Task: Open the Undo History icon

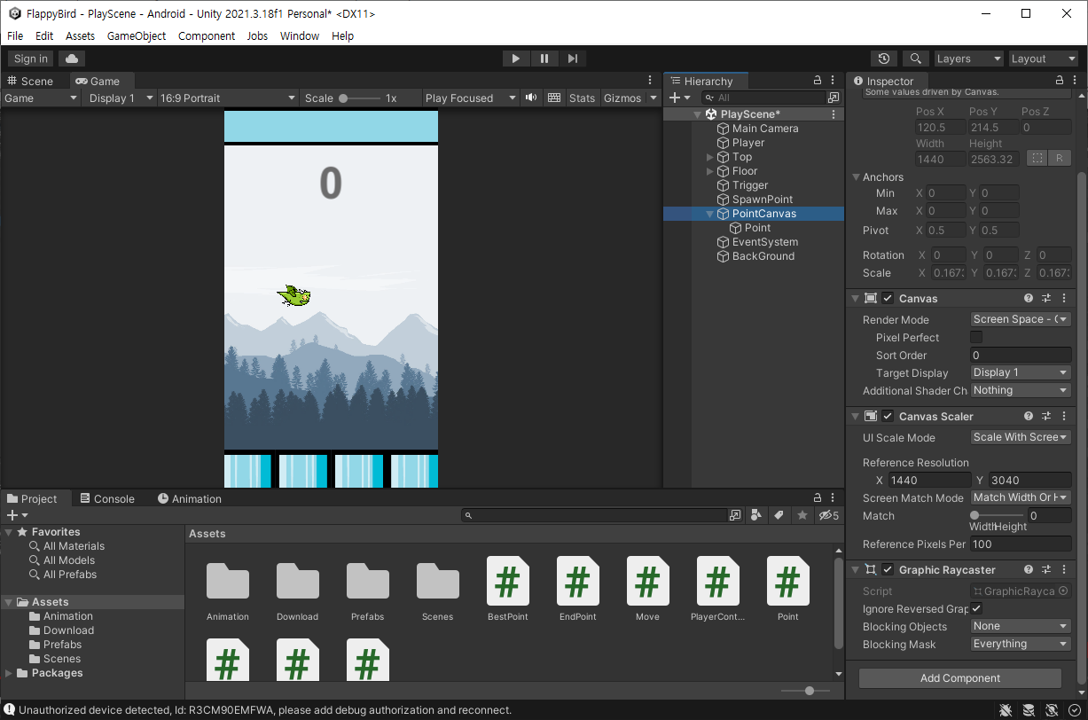Action: (x=883, y=59)
